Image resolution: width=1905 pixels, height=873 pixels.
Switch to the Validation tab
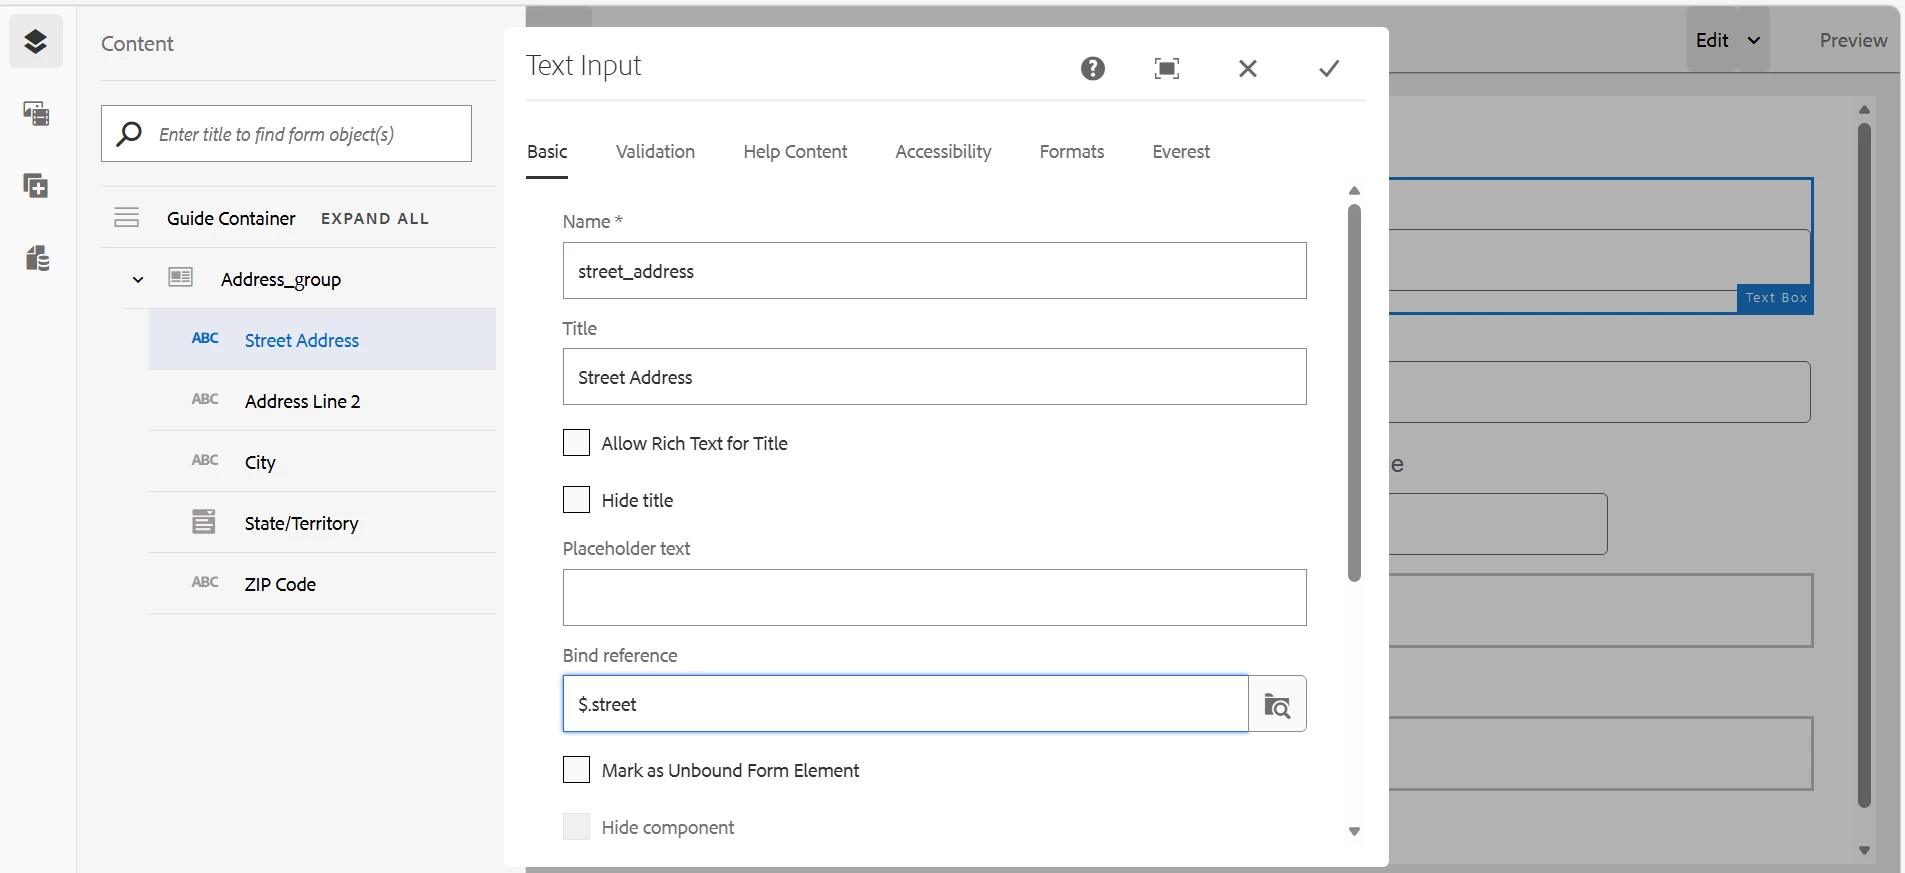655,152
